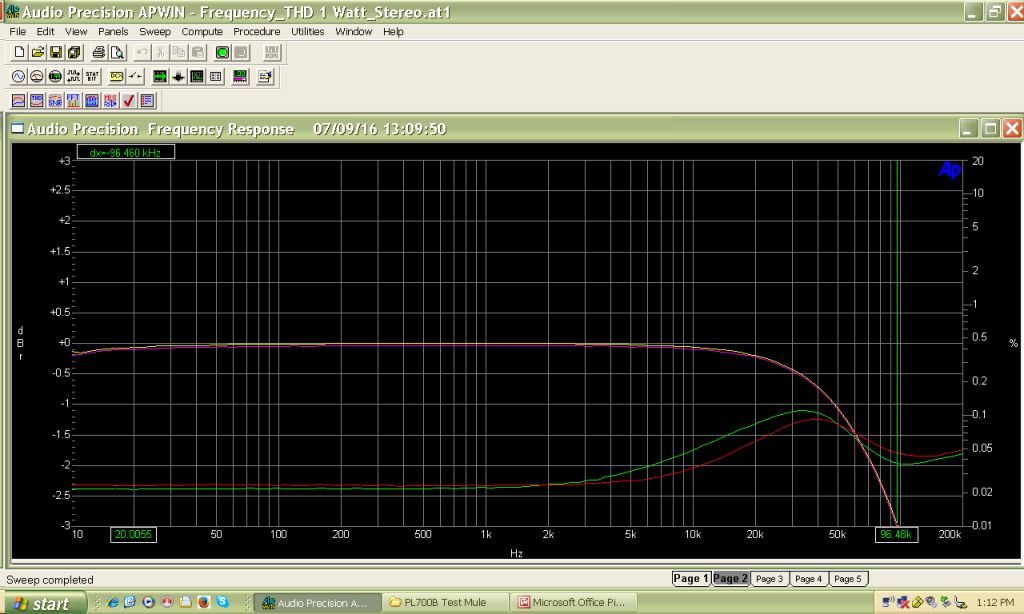Open Print Preview
This screenshot has height=614, width=1024.
click(117, 52)
